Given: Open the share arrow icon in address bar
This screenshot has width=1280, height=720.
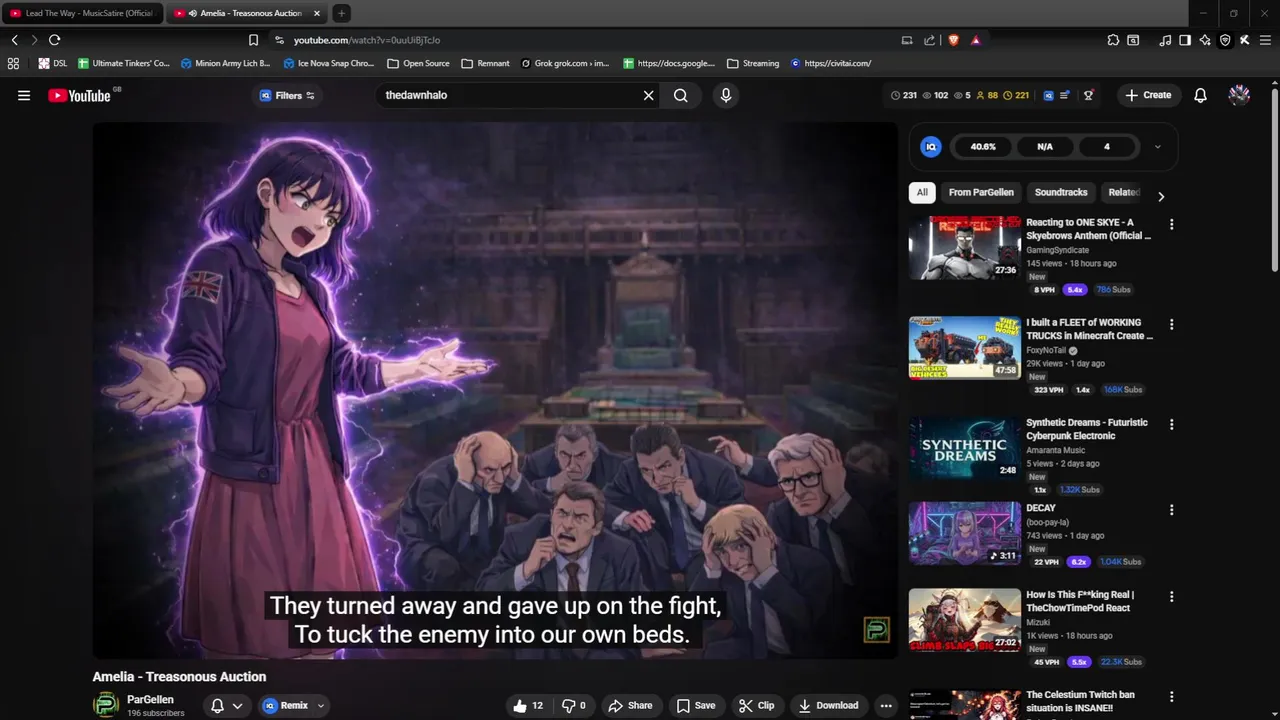Looking at the screenshot, I should [x=929, y=40].
